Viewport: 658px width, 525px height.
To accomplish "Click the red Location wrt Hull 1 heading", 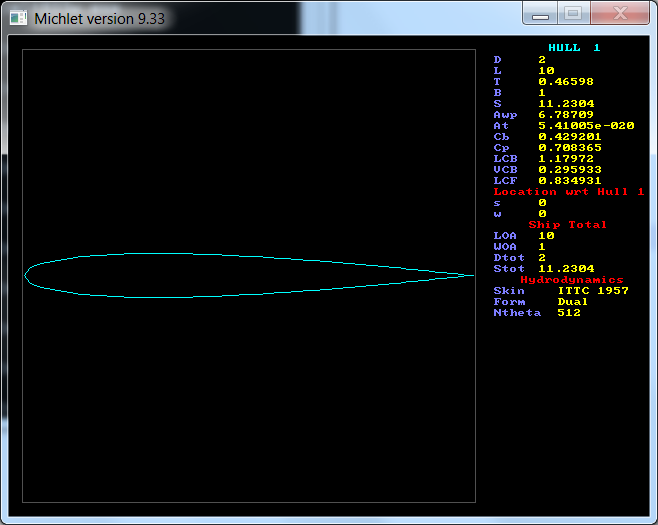I will (569, 191).
